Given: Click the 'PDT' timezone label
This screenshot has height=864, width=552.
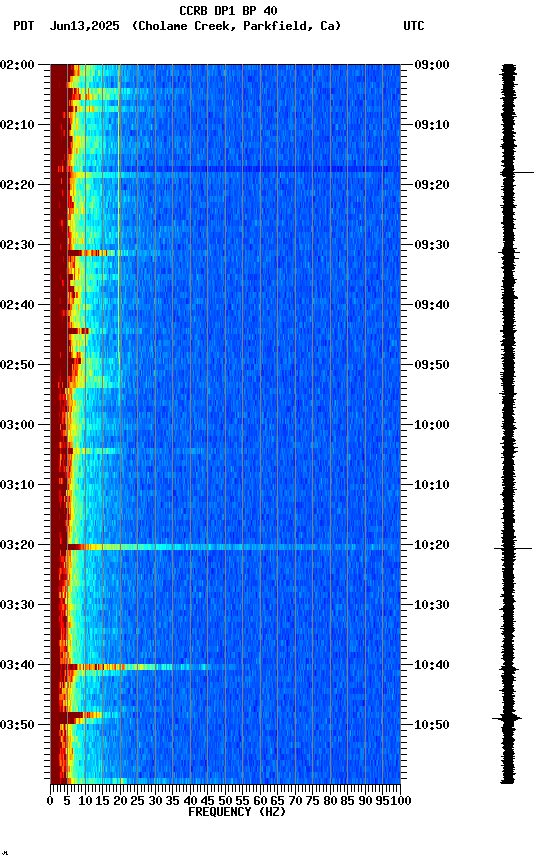Looking at the screenshot, I should (x=24, y=26).
